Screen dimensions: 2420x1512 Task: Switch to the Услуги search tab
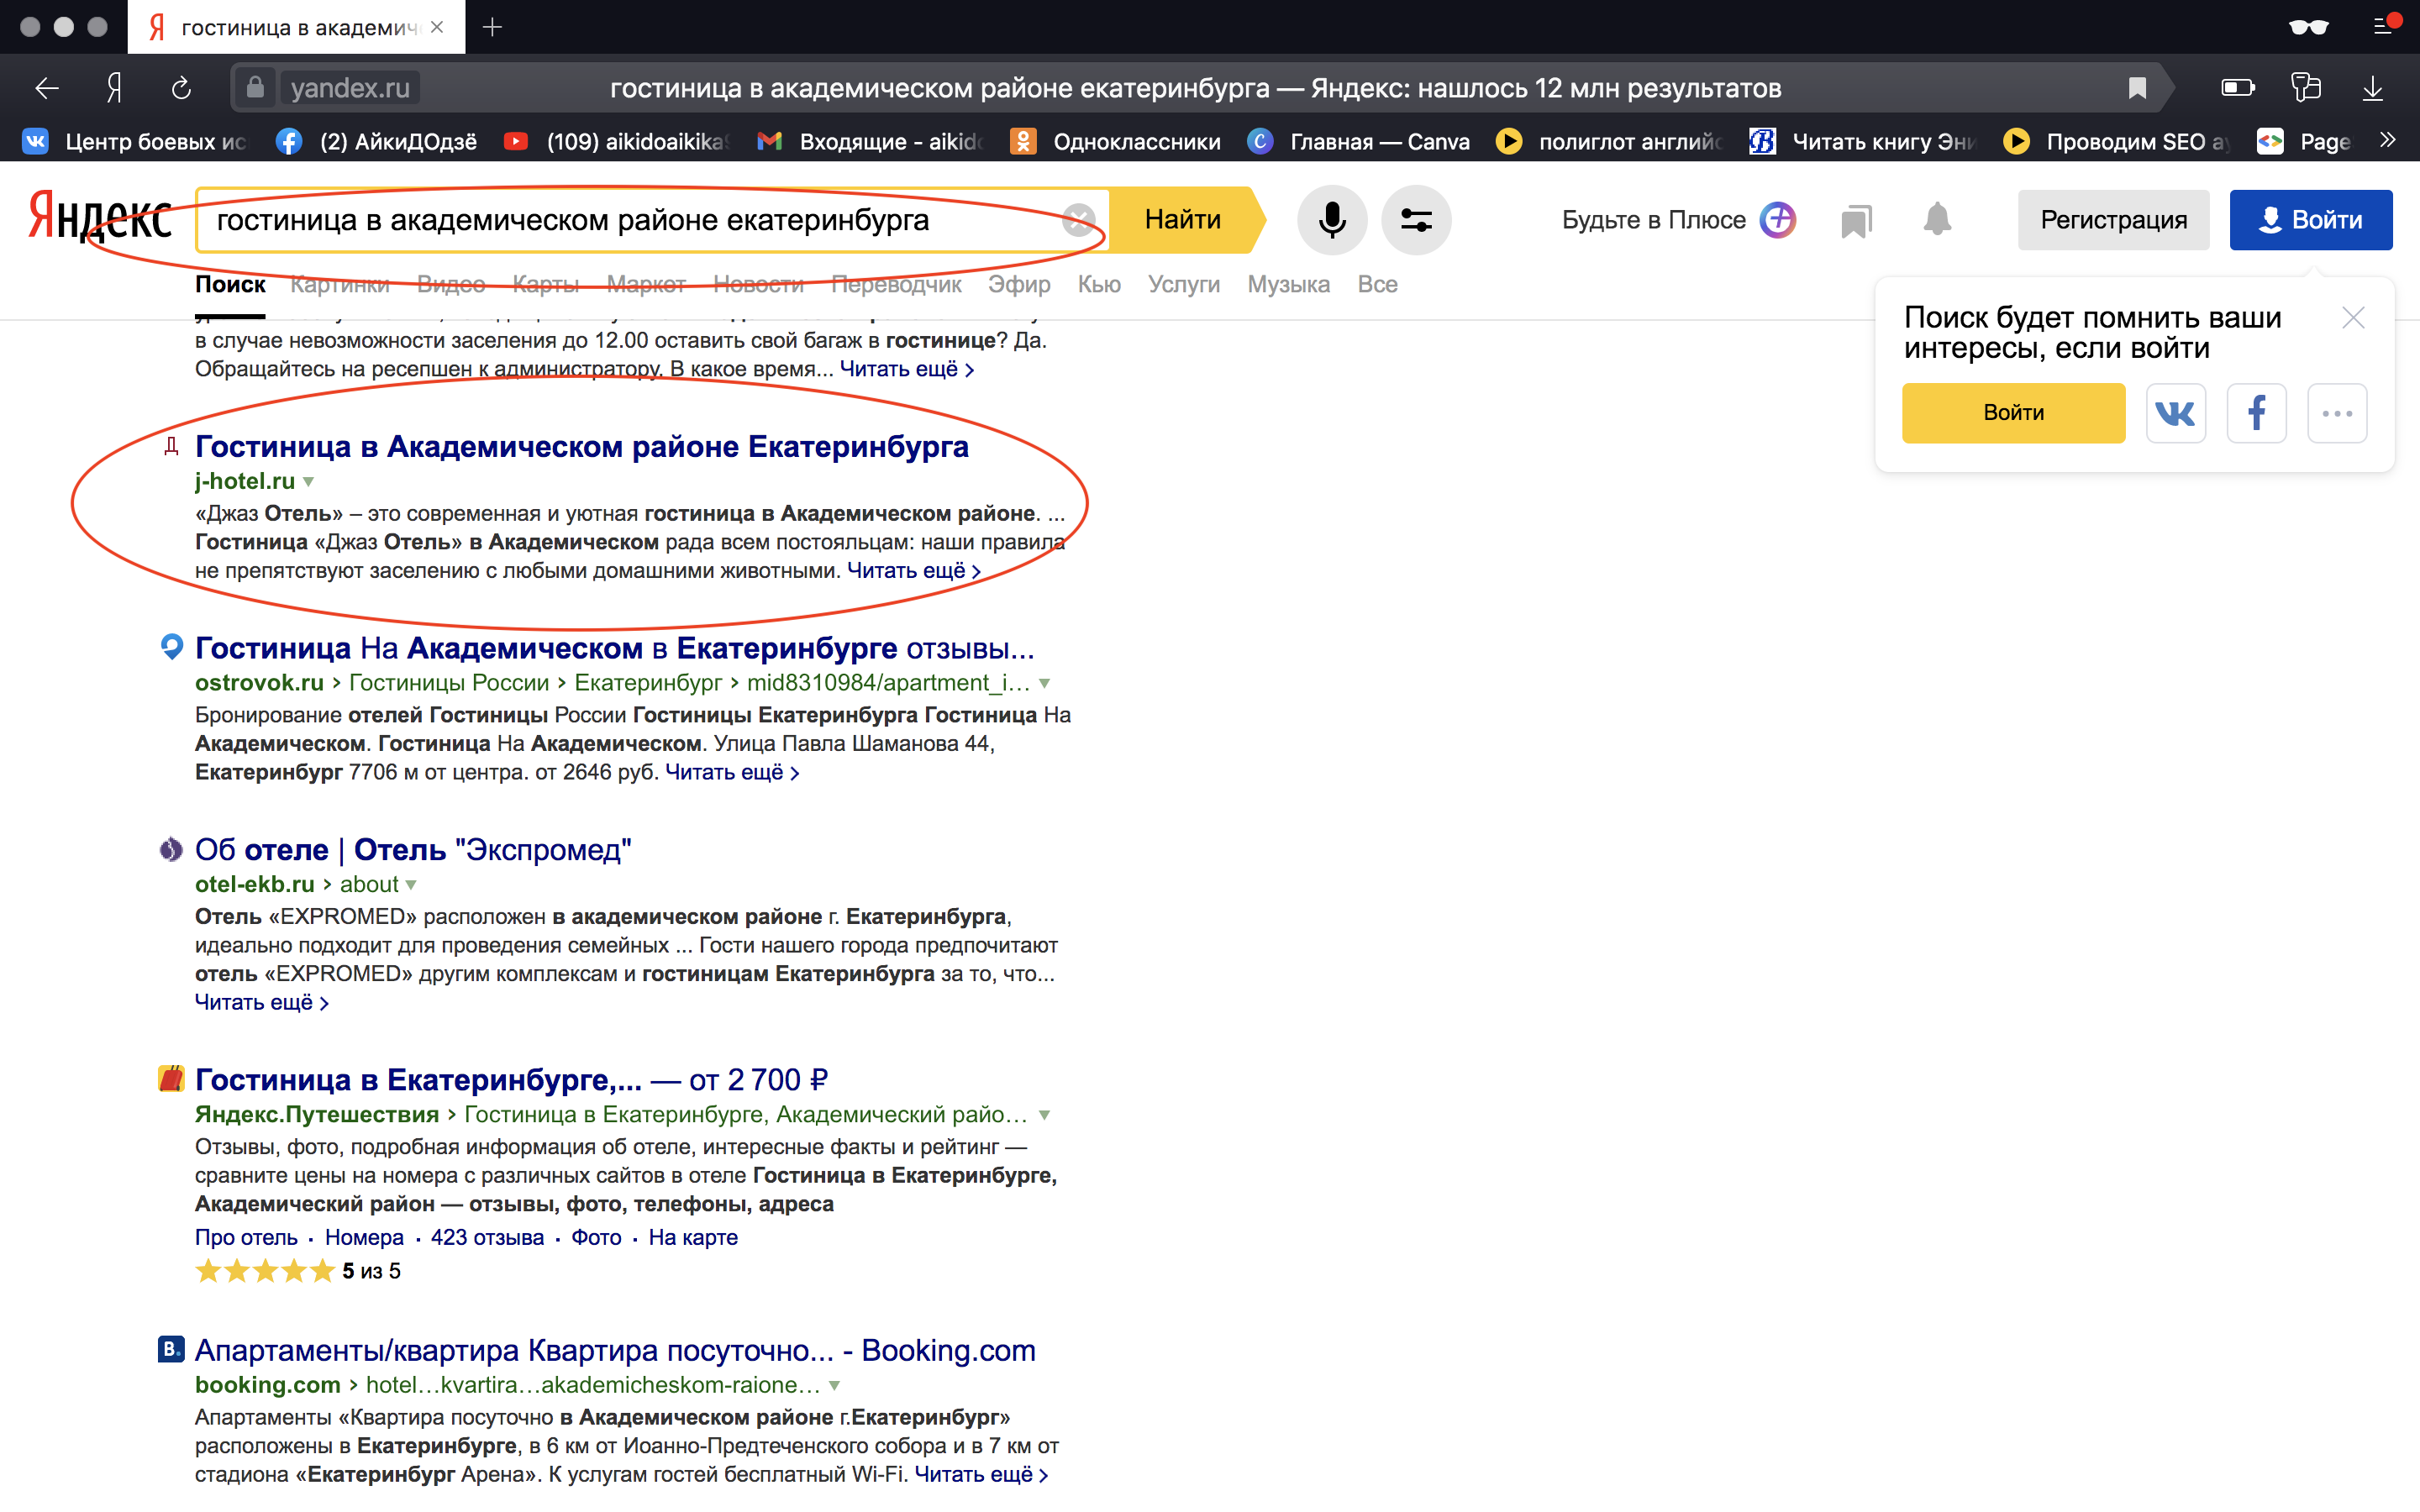point(1183,285)
